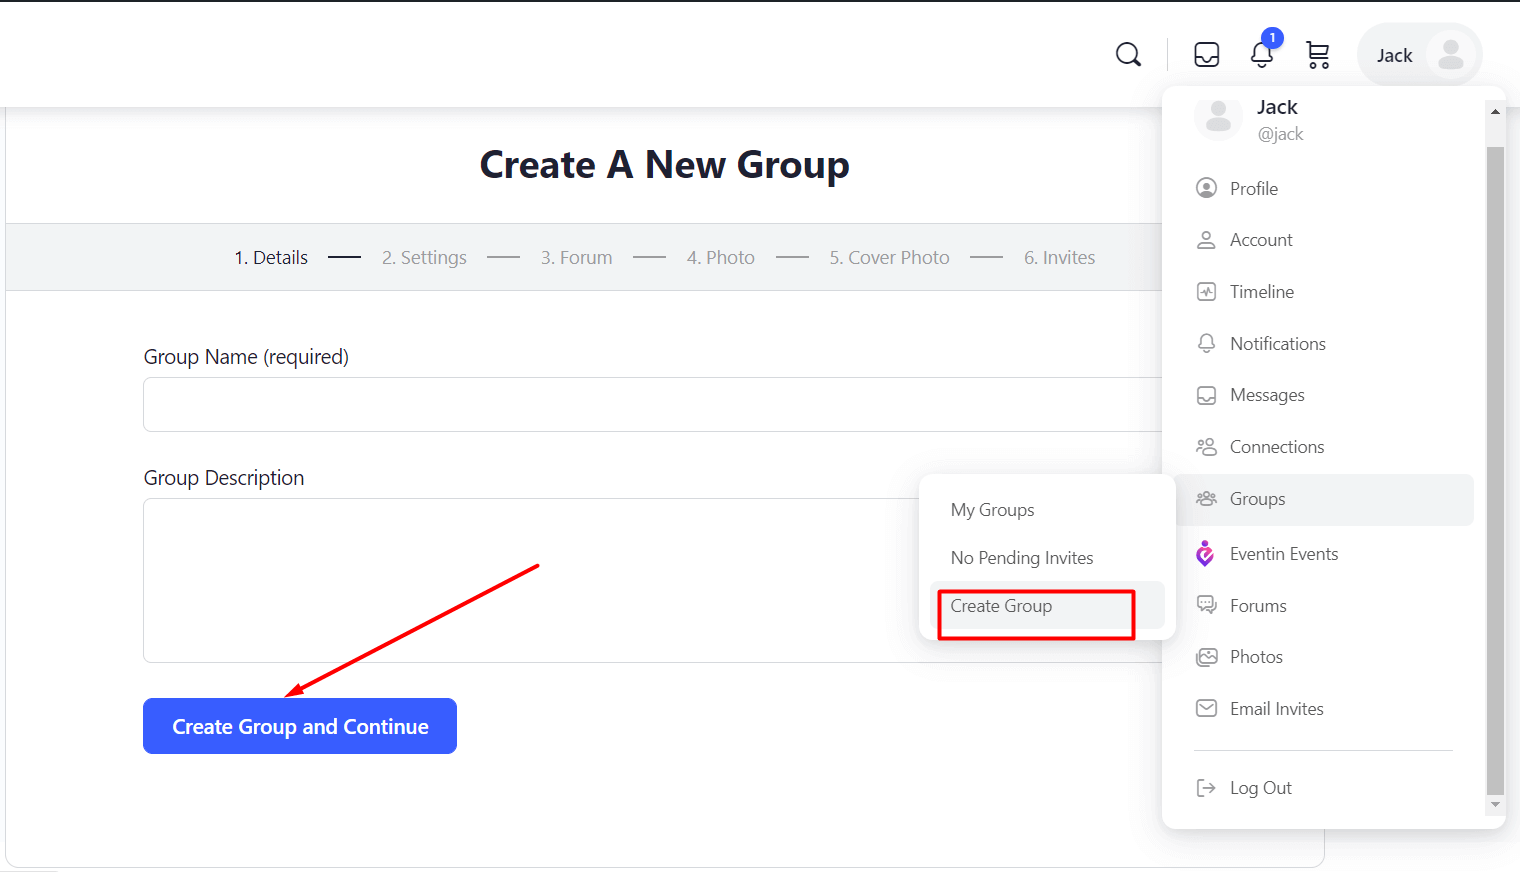Image resolution: width=1520 pixels, height=872 pixels.
Task: Click the Timeline icon in the profile menu
Action: [1206, 291]
